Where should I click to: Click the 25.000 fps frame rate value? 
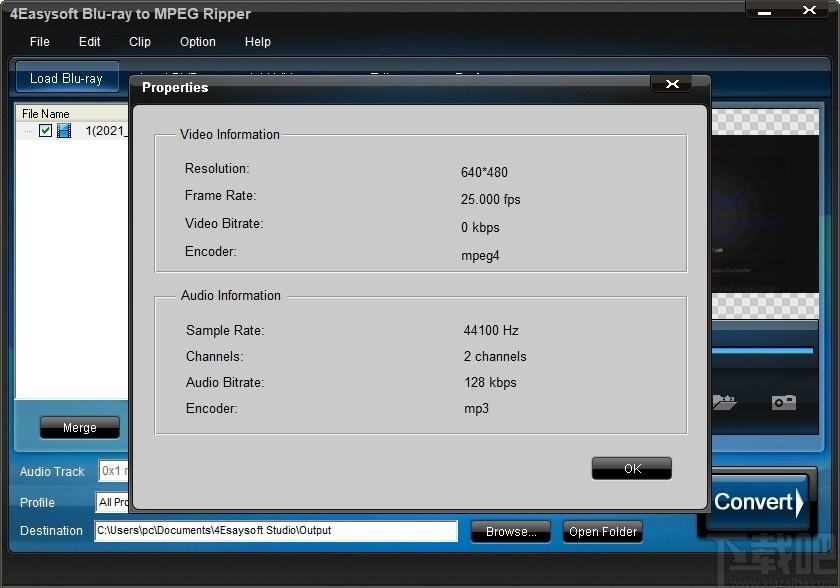491,199
